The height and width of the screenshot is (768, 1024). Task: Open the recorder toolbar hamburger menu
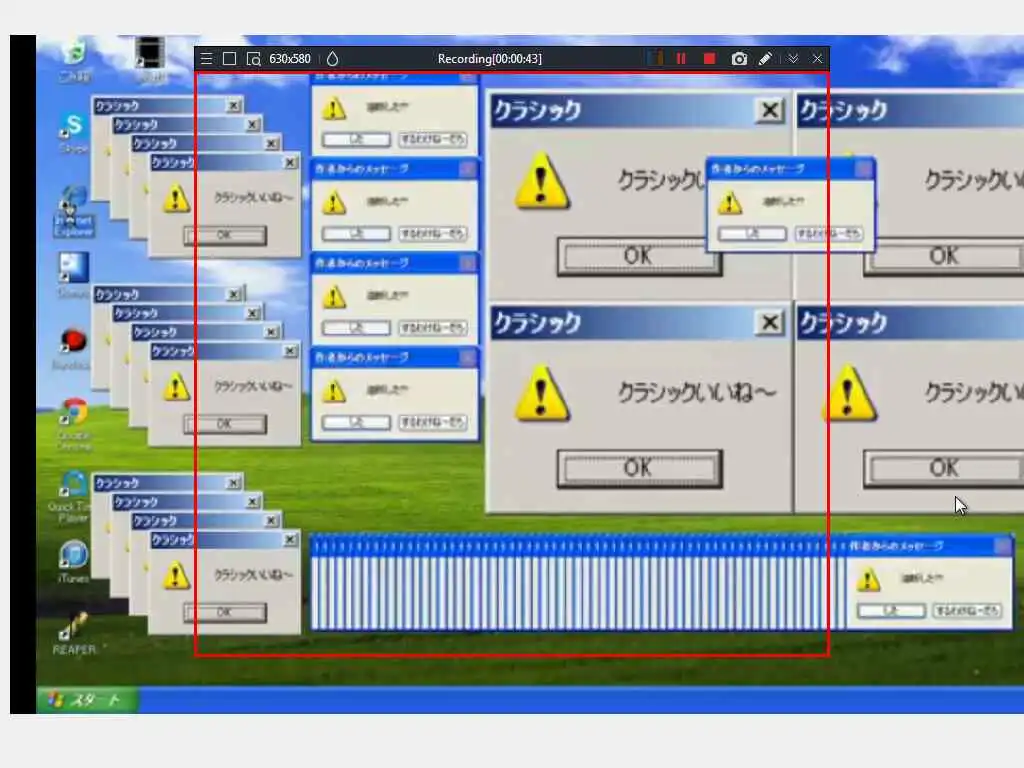click(206, 59)
